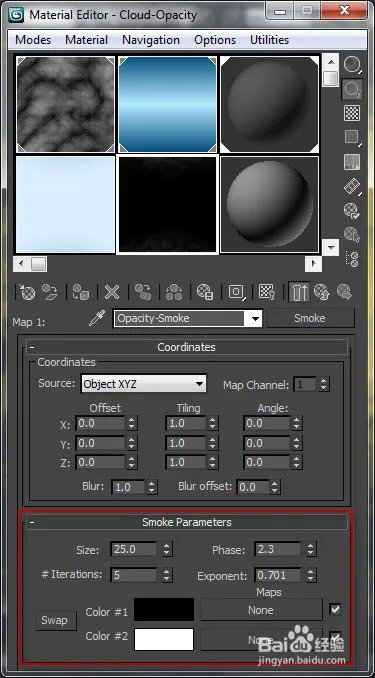Click the Swap colors button
This screenshot has height=678, width=375.
(x=56, y=620)
